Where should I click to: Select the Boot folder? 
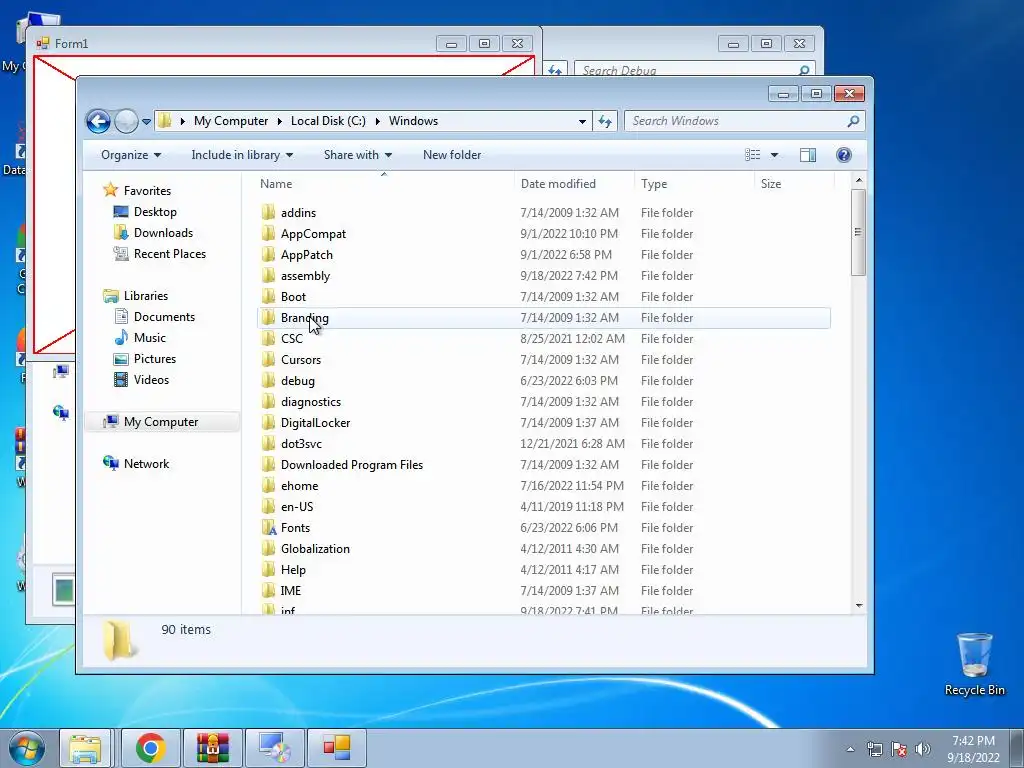tap(293, 296)
